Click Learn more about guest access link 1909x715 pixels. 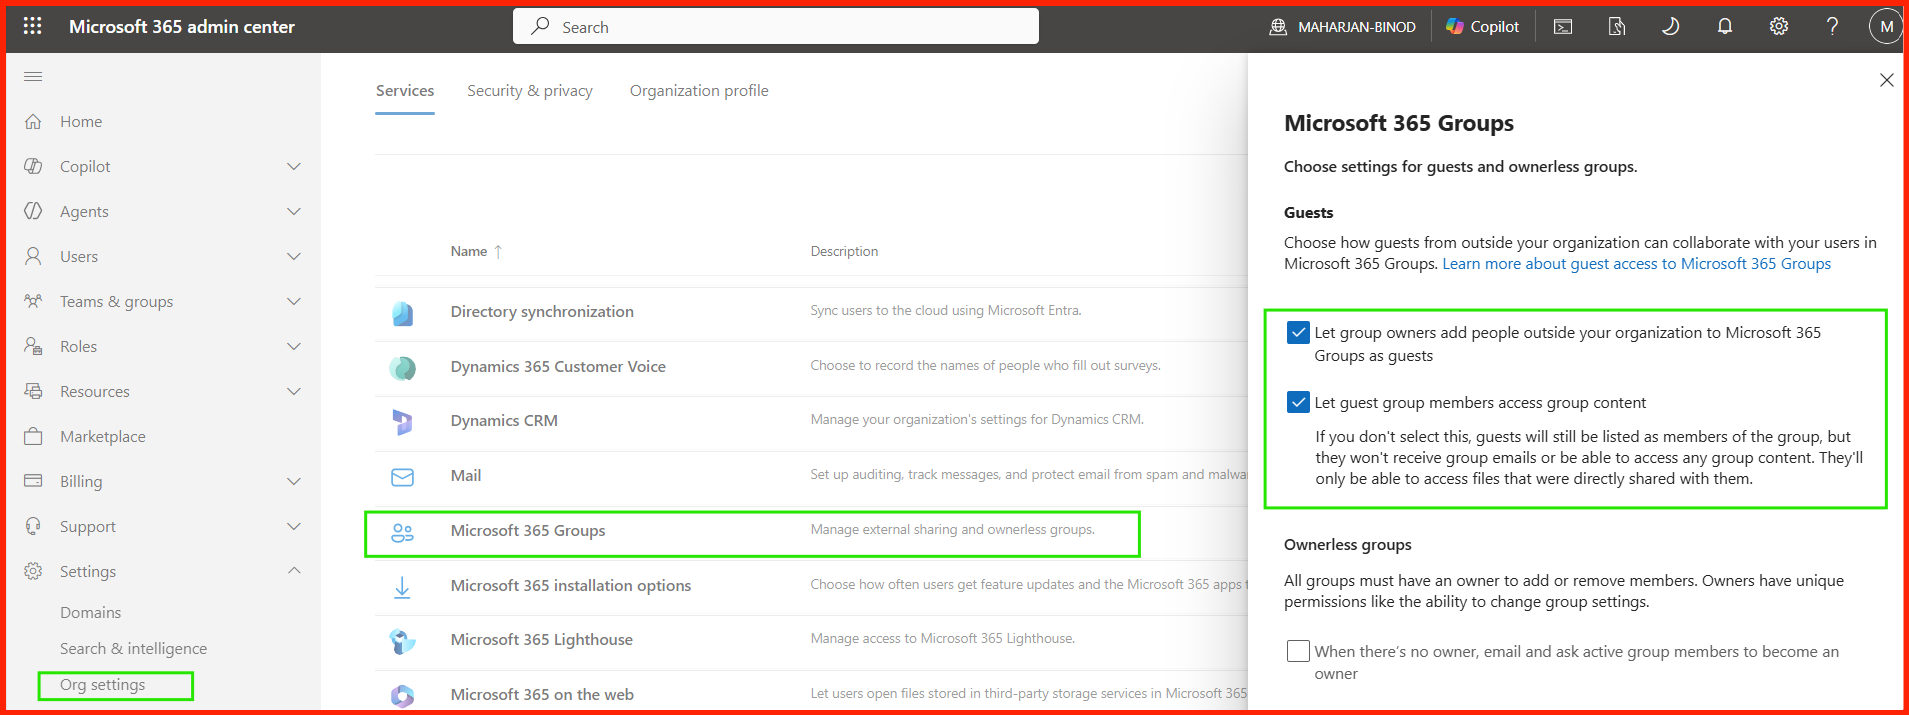pos(1636,264)
